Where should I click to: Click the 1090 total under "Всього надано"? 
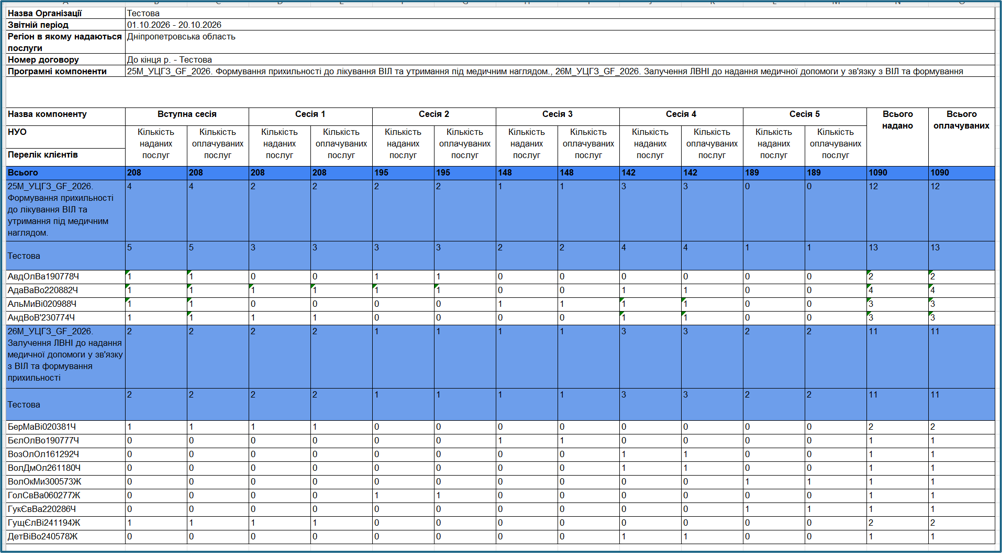[x=898, y=173]
